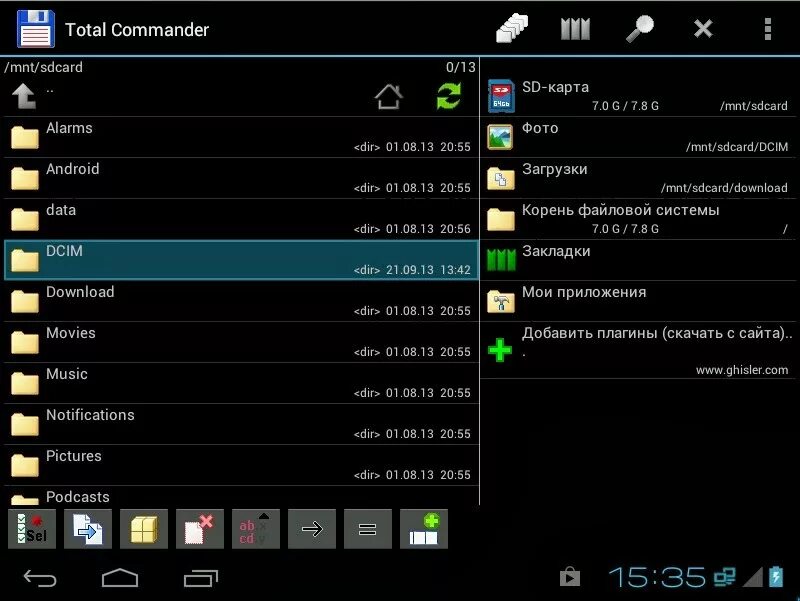800x601 pixels.
Task: Open Корень файловой системы entry
Action: point(638,219)
